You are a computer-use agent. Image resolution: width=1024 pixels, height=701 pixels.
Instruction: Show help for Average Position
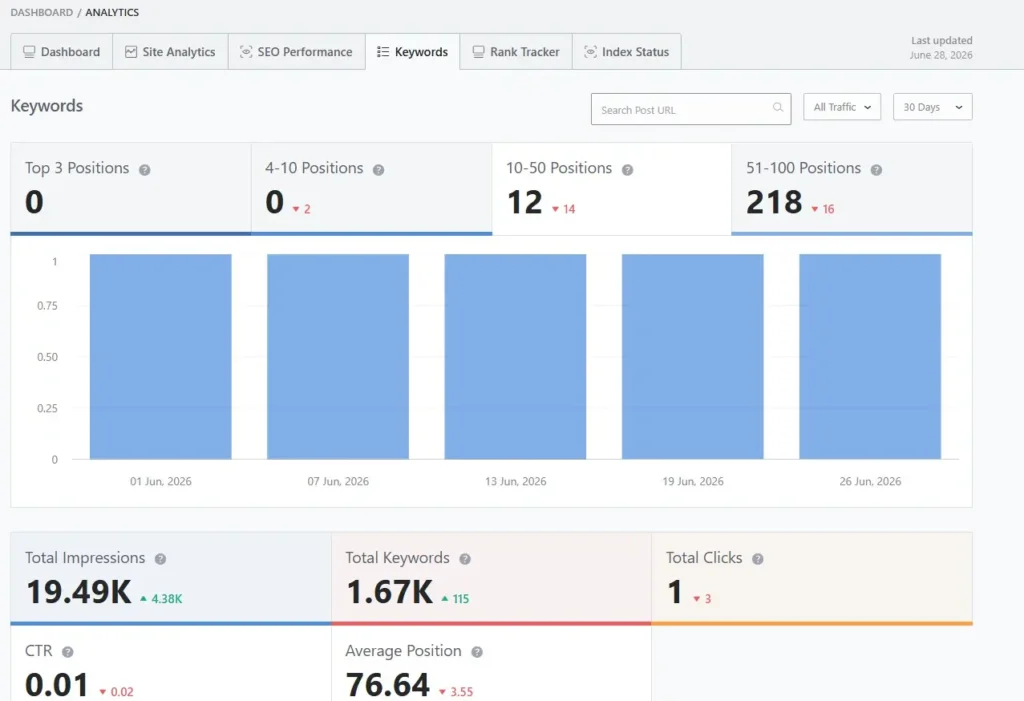[x=477, y=652]
